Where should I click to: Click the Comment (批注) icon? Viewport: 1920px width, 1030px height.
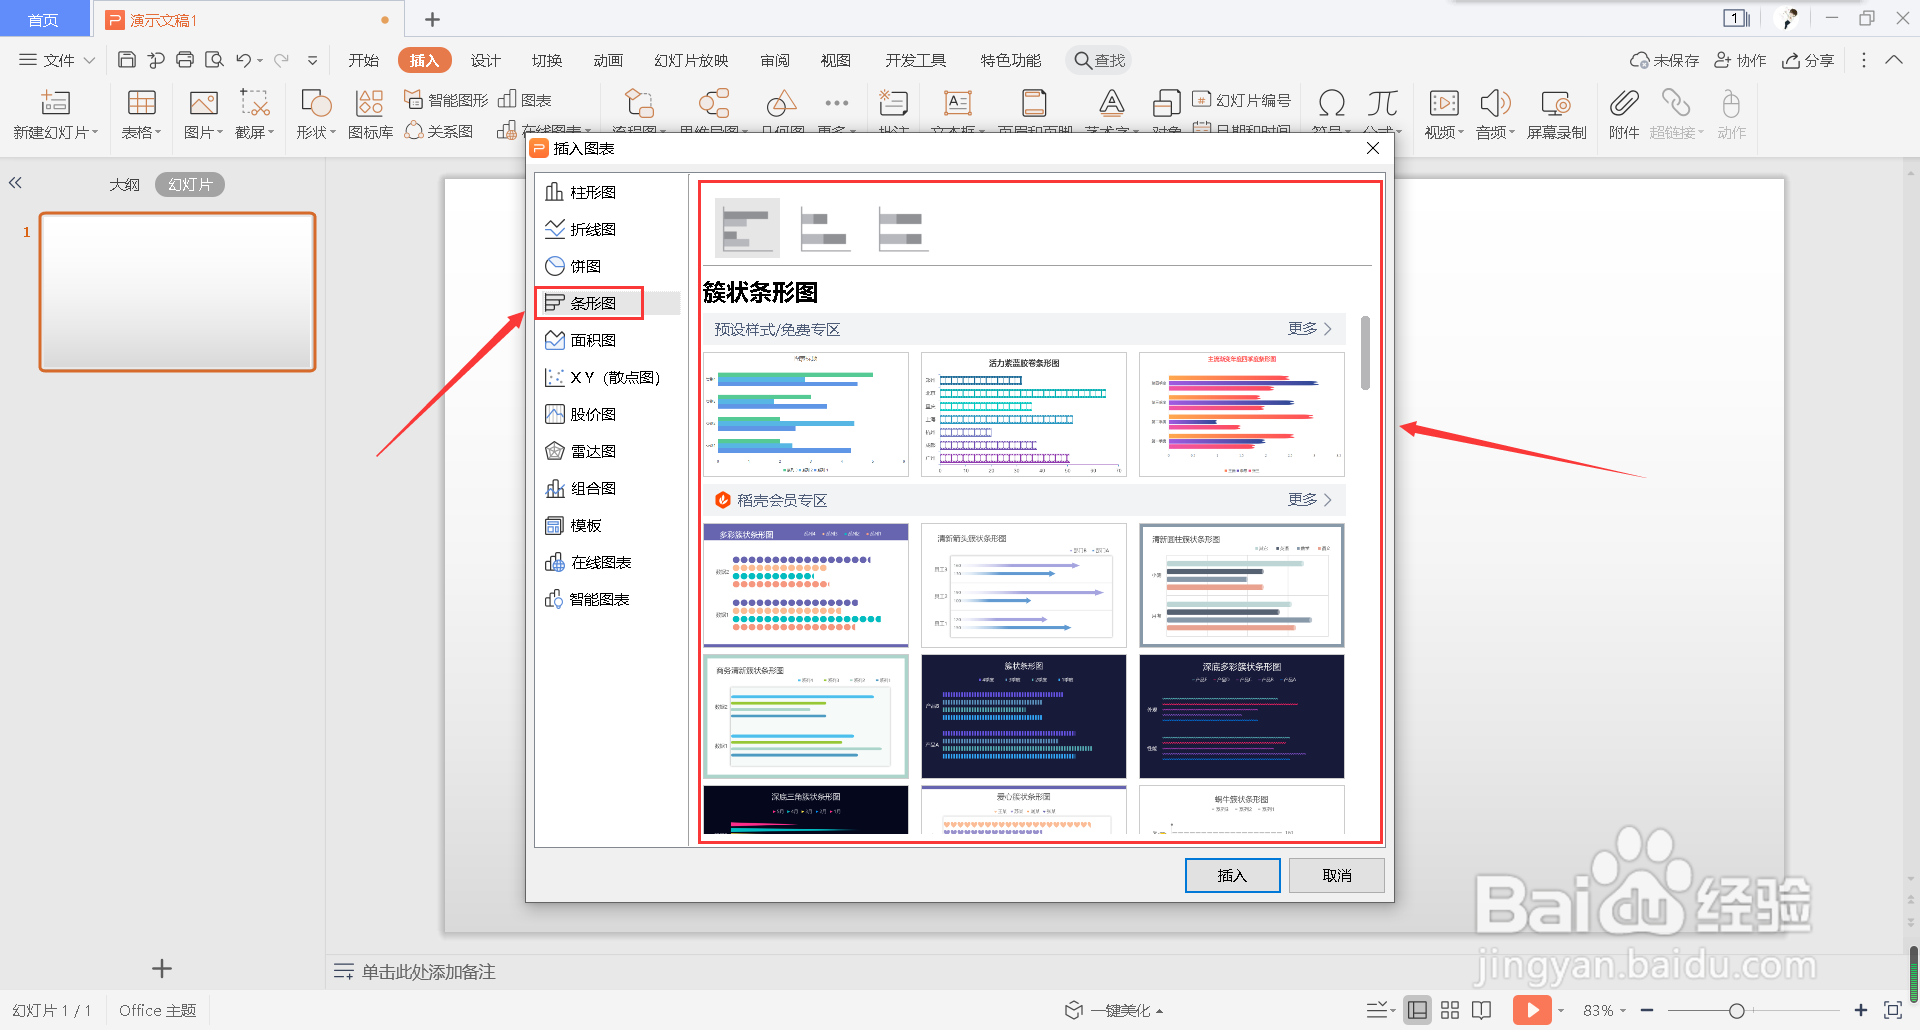tap(893, 103)
